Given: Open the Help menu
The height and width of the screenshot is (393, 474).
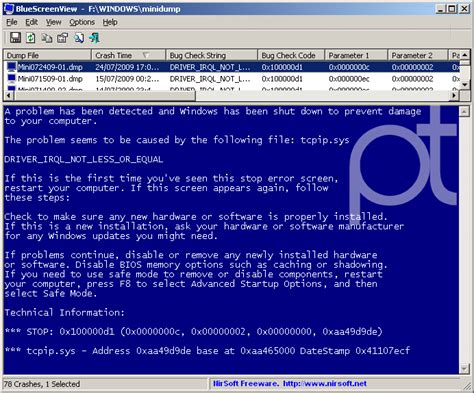Looking at the screenshot, I should tap(110, 22).
